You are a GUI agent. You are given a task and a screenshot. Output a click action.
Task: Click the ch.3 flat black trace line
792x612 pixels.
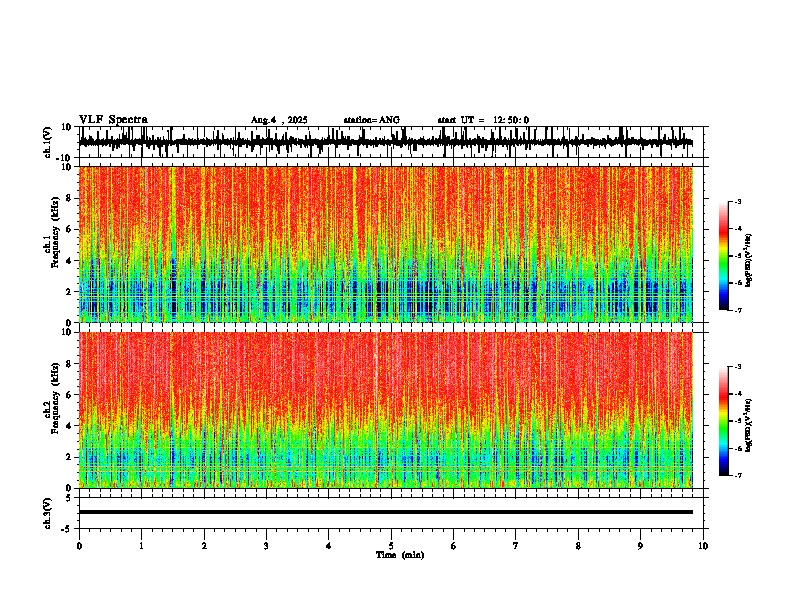click(386, 512)
